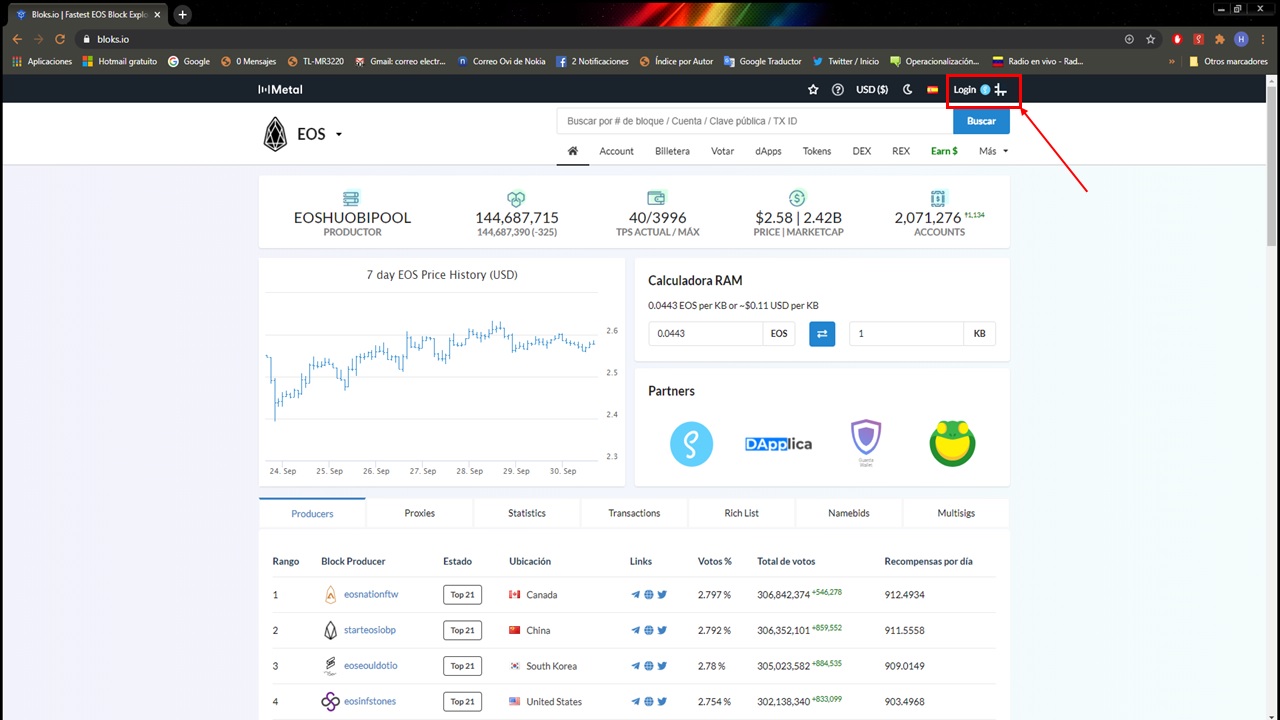Click the producer server icon above EOSHUOBIPOOL
This screenshot has height=720, width=1280.
tap(351, 198)
